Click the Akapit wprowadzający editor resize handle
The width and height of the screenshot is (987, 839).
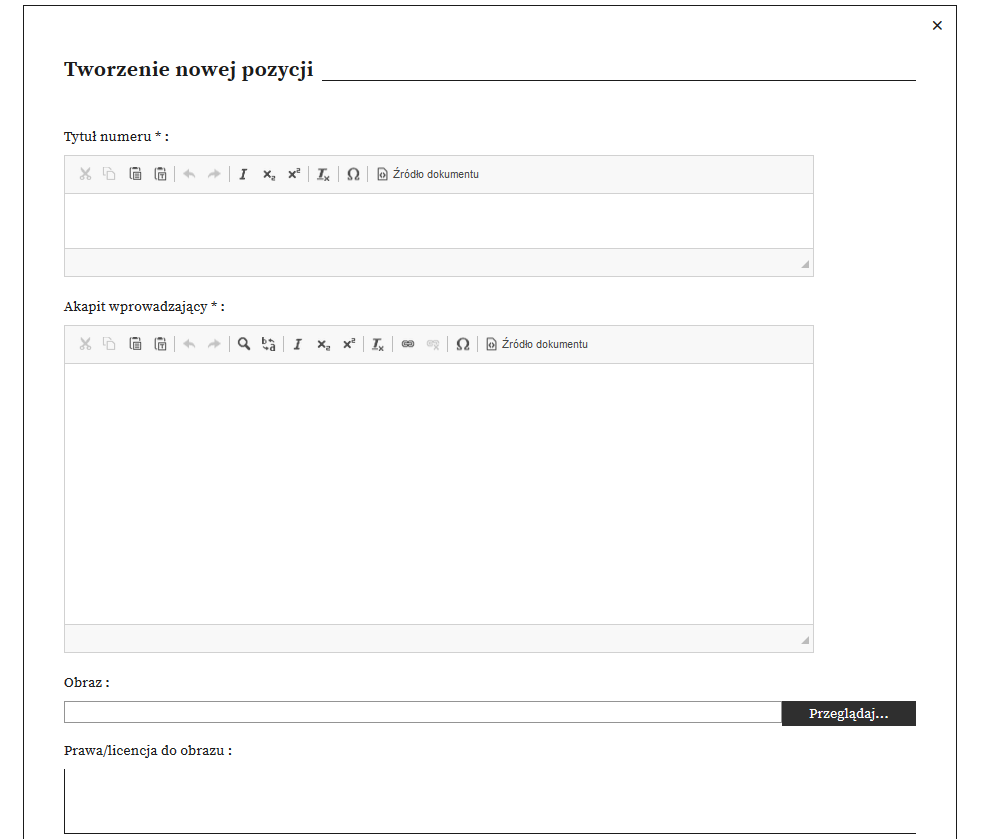point(805,640)
